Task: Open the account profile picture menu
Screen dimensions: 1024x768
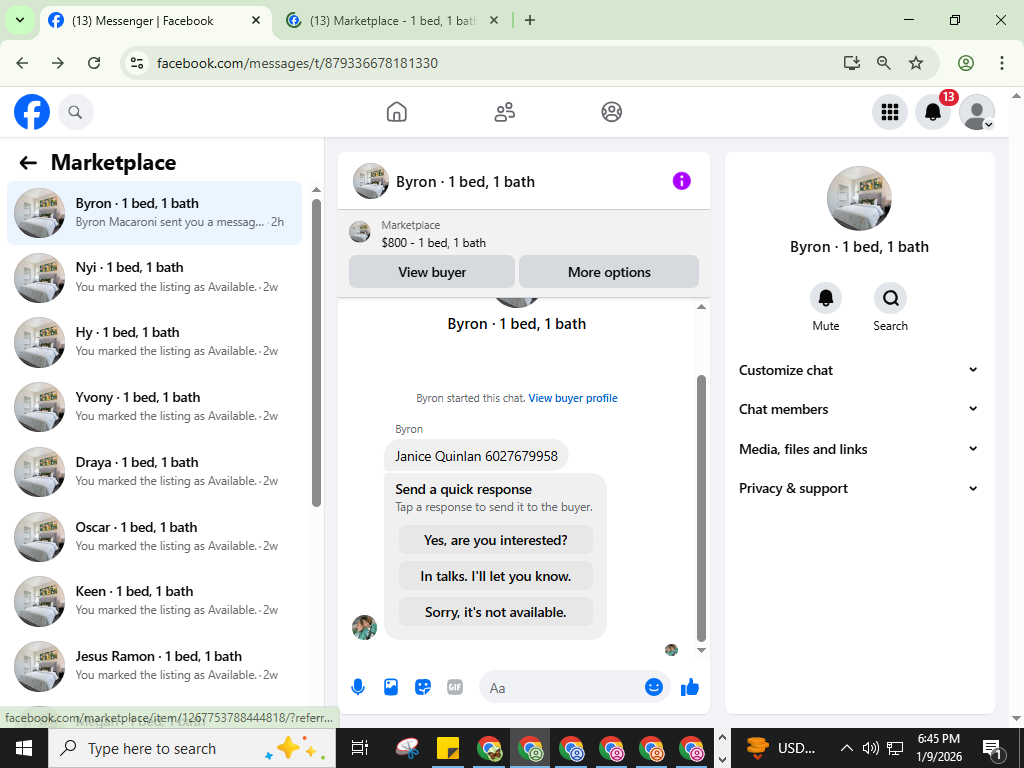Action: point(976,112)
